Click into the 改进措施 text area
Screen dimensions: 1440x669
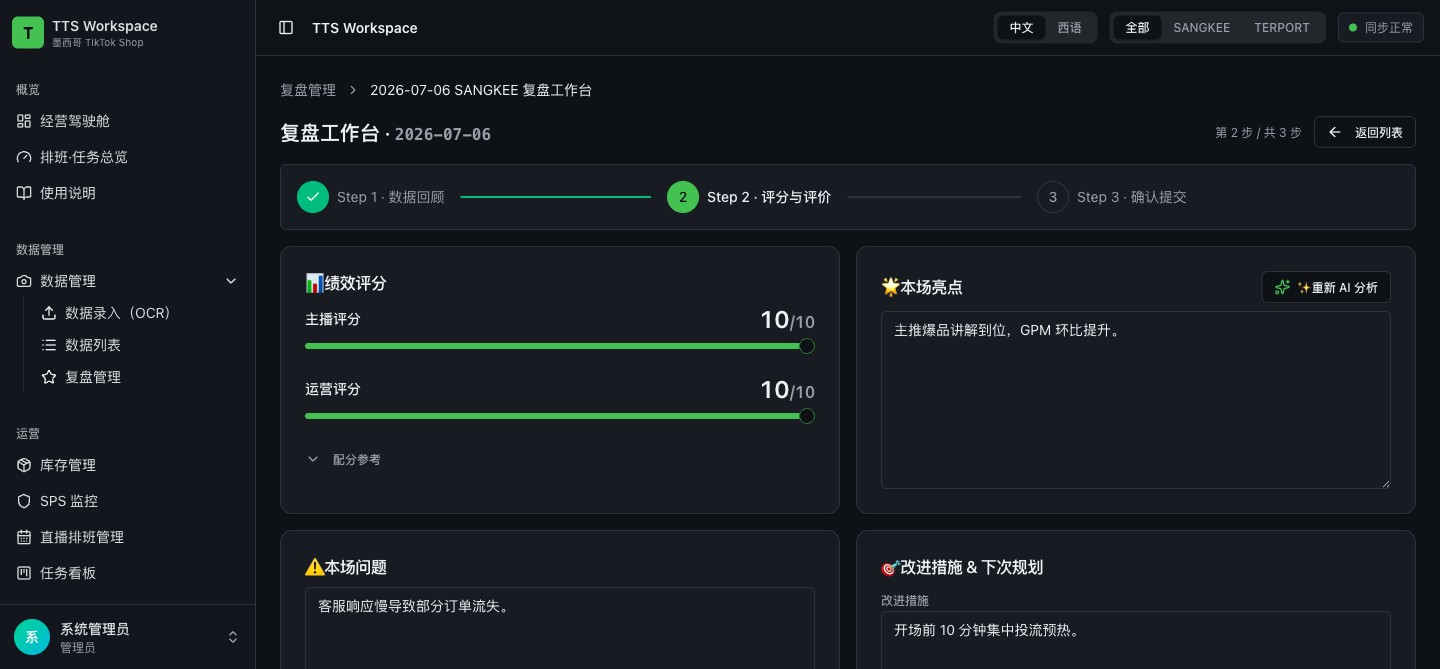point(1136,640)
